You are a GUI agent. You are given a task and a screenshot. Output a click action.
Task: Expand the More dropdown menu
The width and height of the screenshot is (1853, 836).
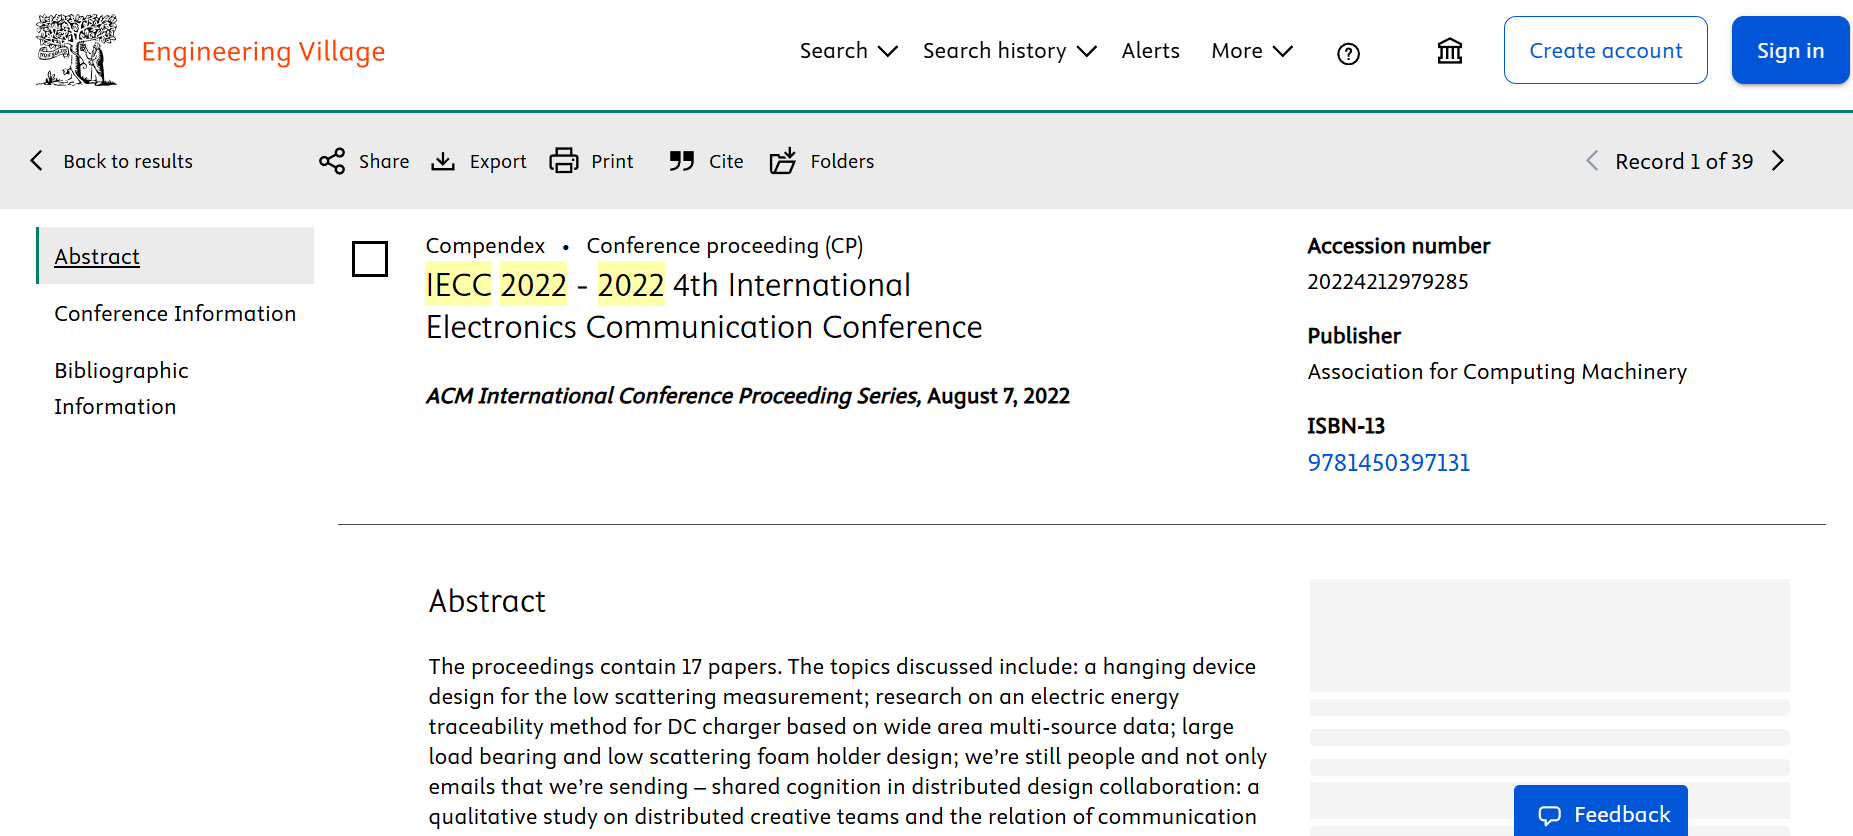click(1251, 51)
